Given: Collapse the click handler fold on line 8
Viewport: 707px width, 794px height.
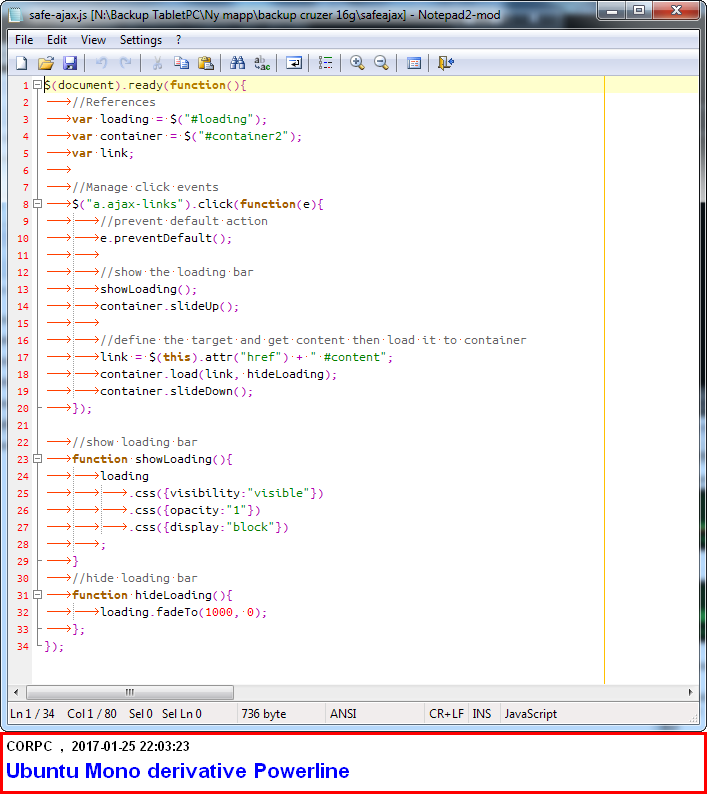Looking at the screenshot, I should tap(37, 204).
